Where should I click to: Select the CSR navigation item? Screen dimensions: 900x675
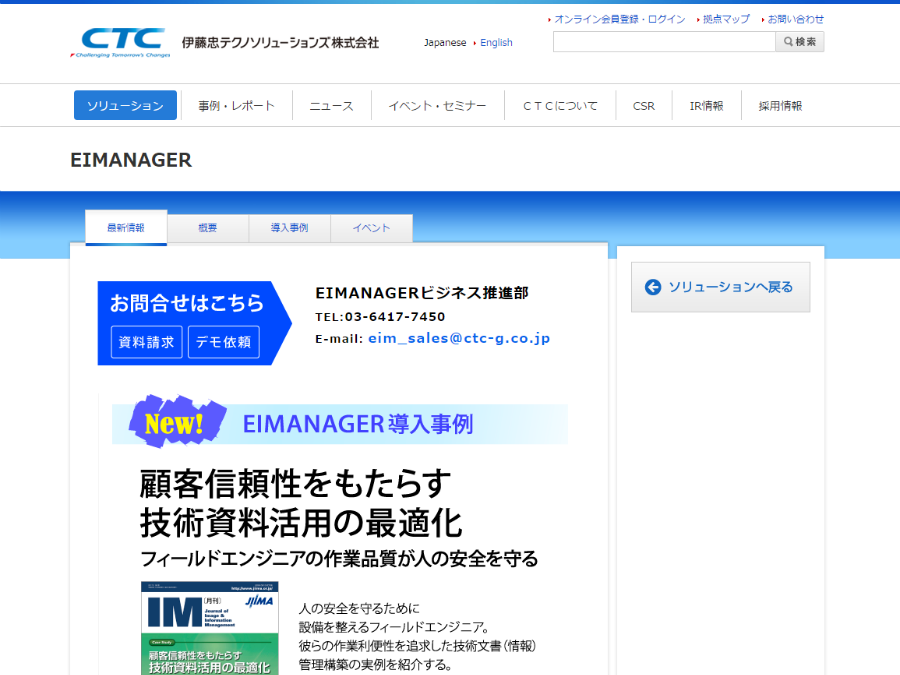click(643, 104)
